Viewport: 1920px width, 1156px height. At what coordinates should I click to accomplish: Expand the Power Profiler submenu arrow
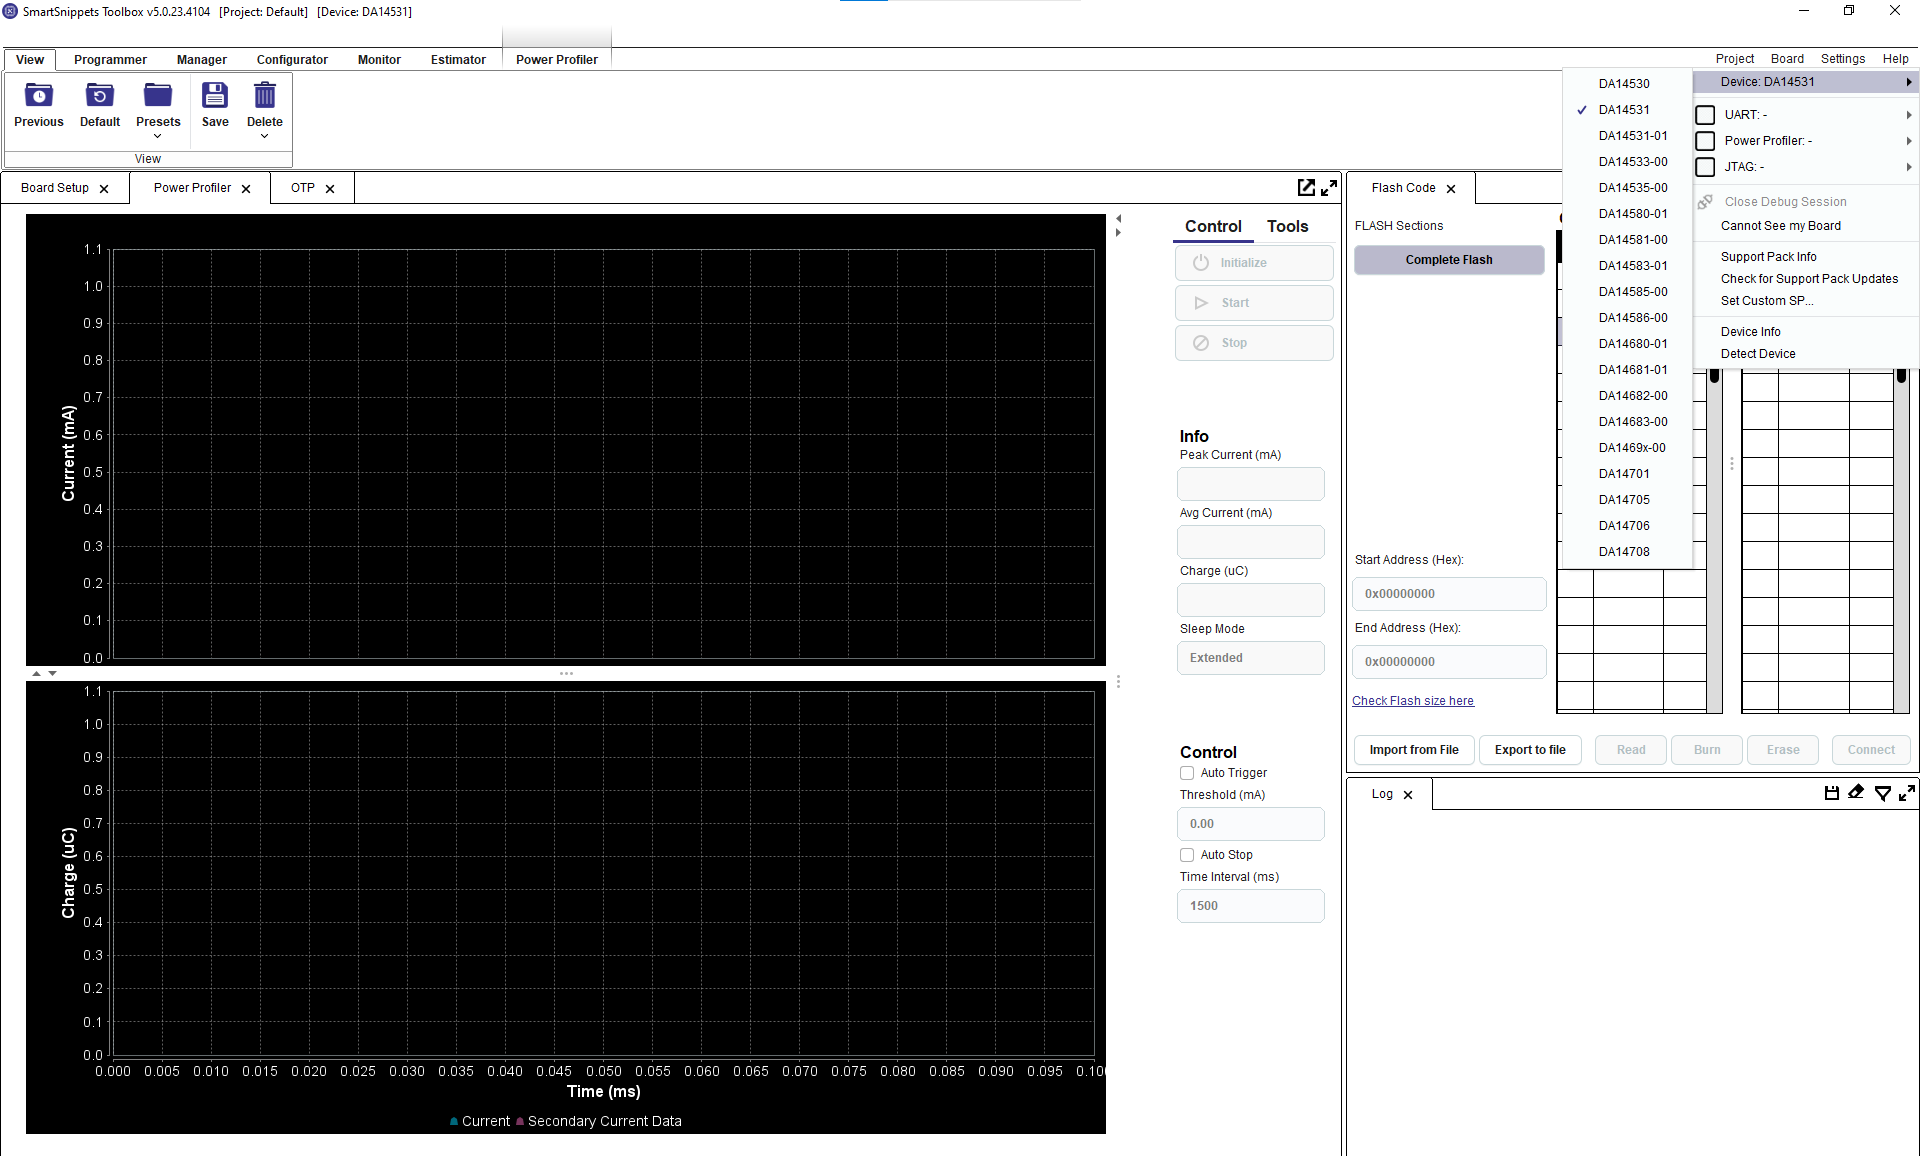[1909, 141]
